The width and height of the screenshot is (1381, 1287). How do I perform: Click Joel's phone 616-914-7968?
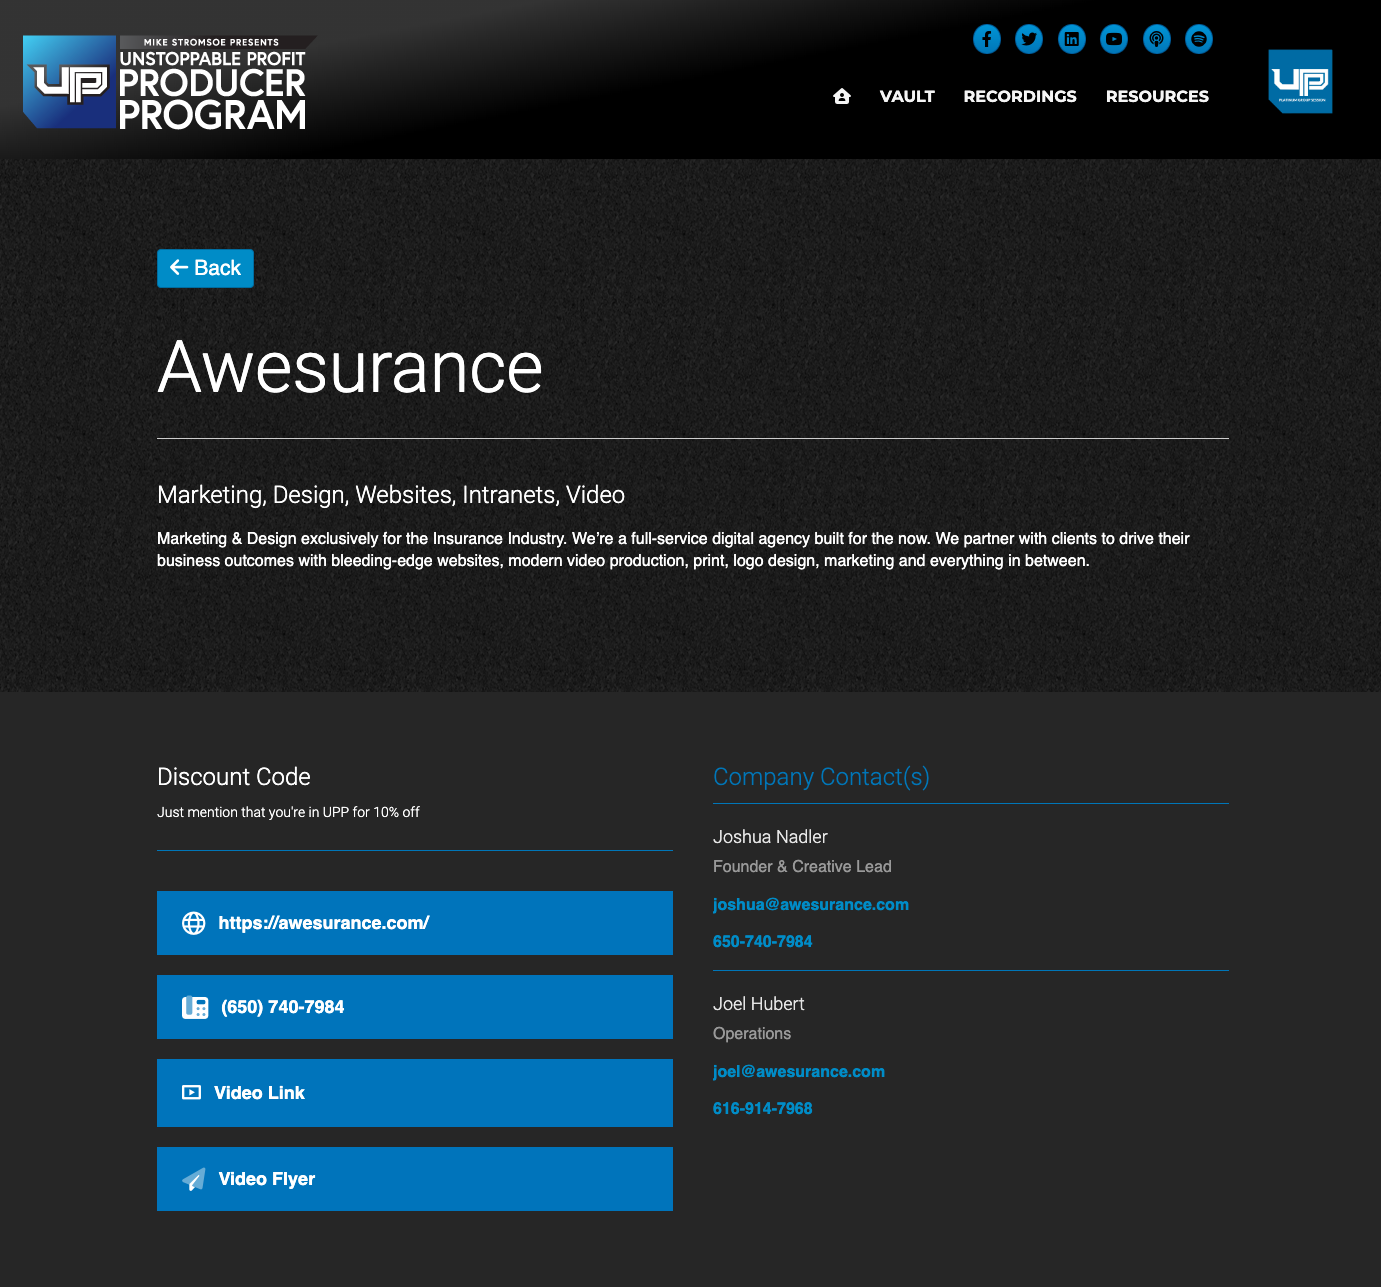coord(762,1108)
